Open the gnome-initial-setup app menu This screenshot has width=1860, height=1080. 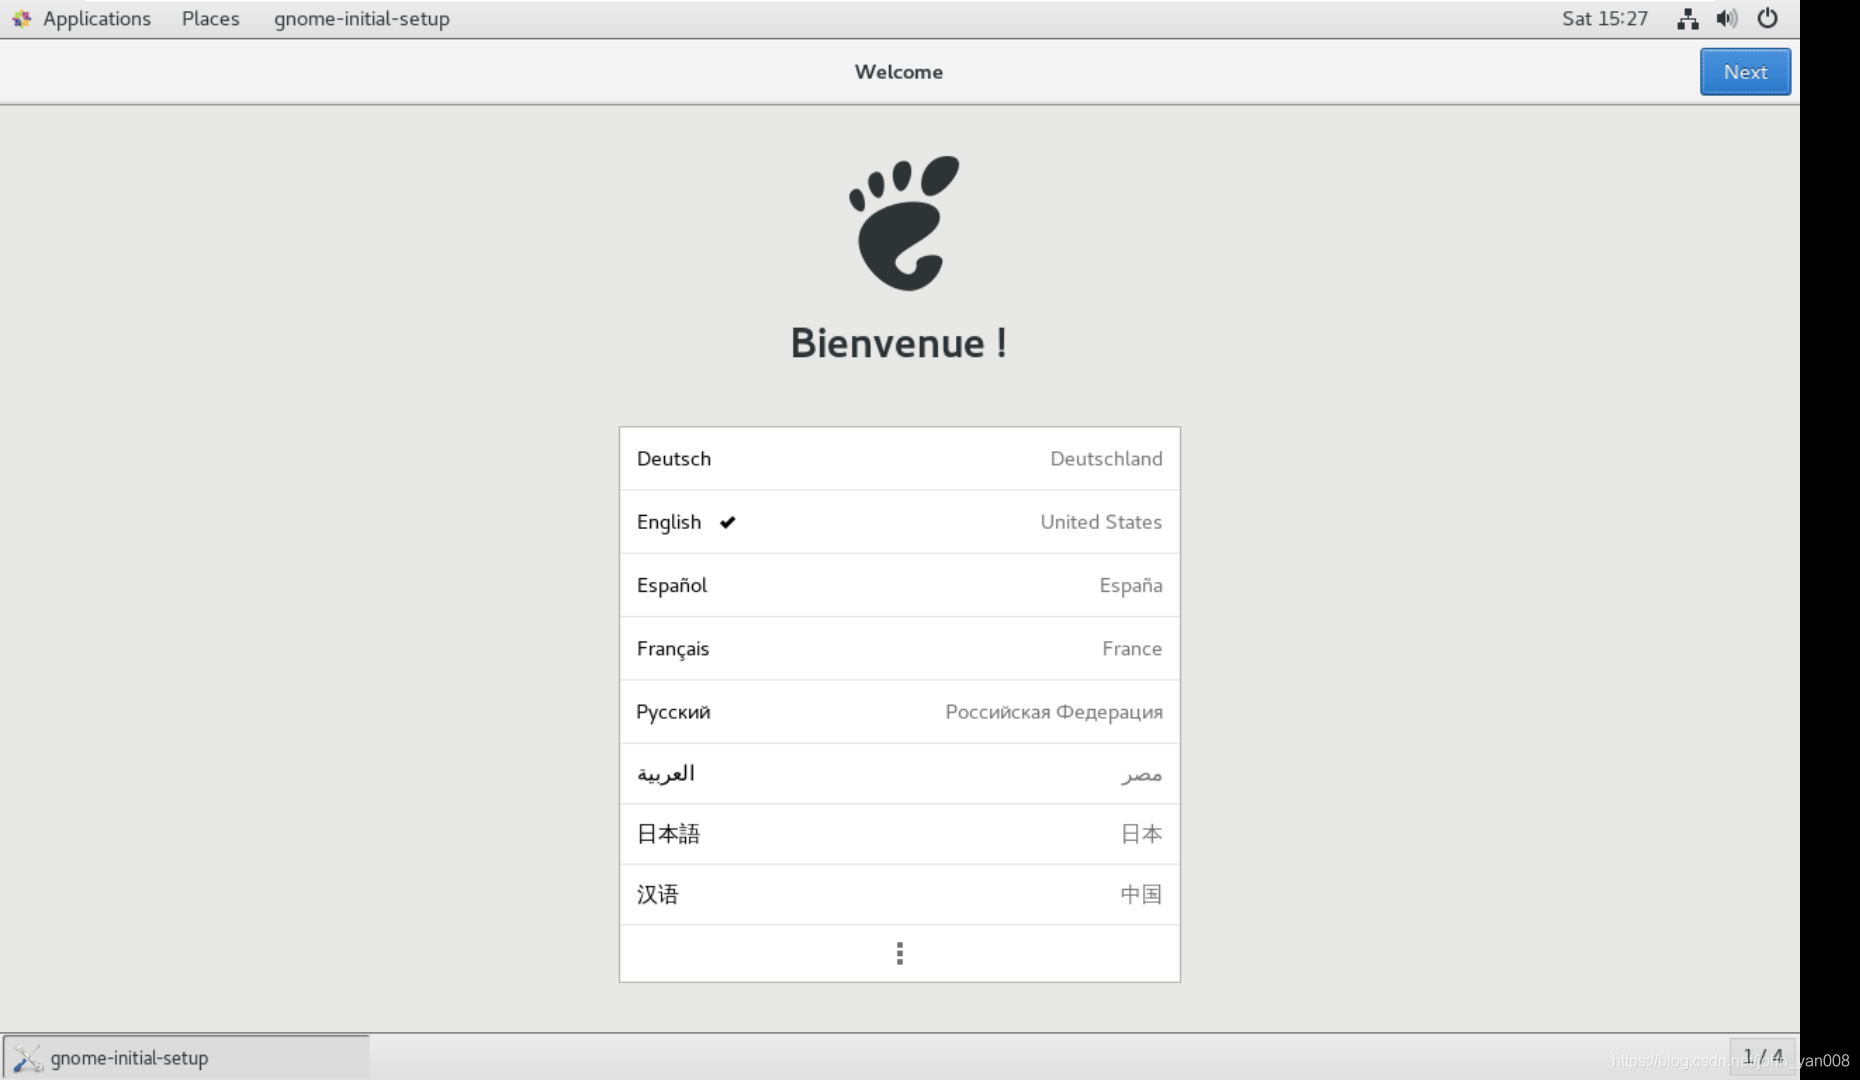(x=361, y=18)
